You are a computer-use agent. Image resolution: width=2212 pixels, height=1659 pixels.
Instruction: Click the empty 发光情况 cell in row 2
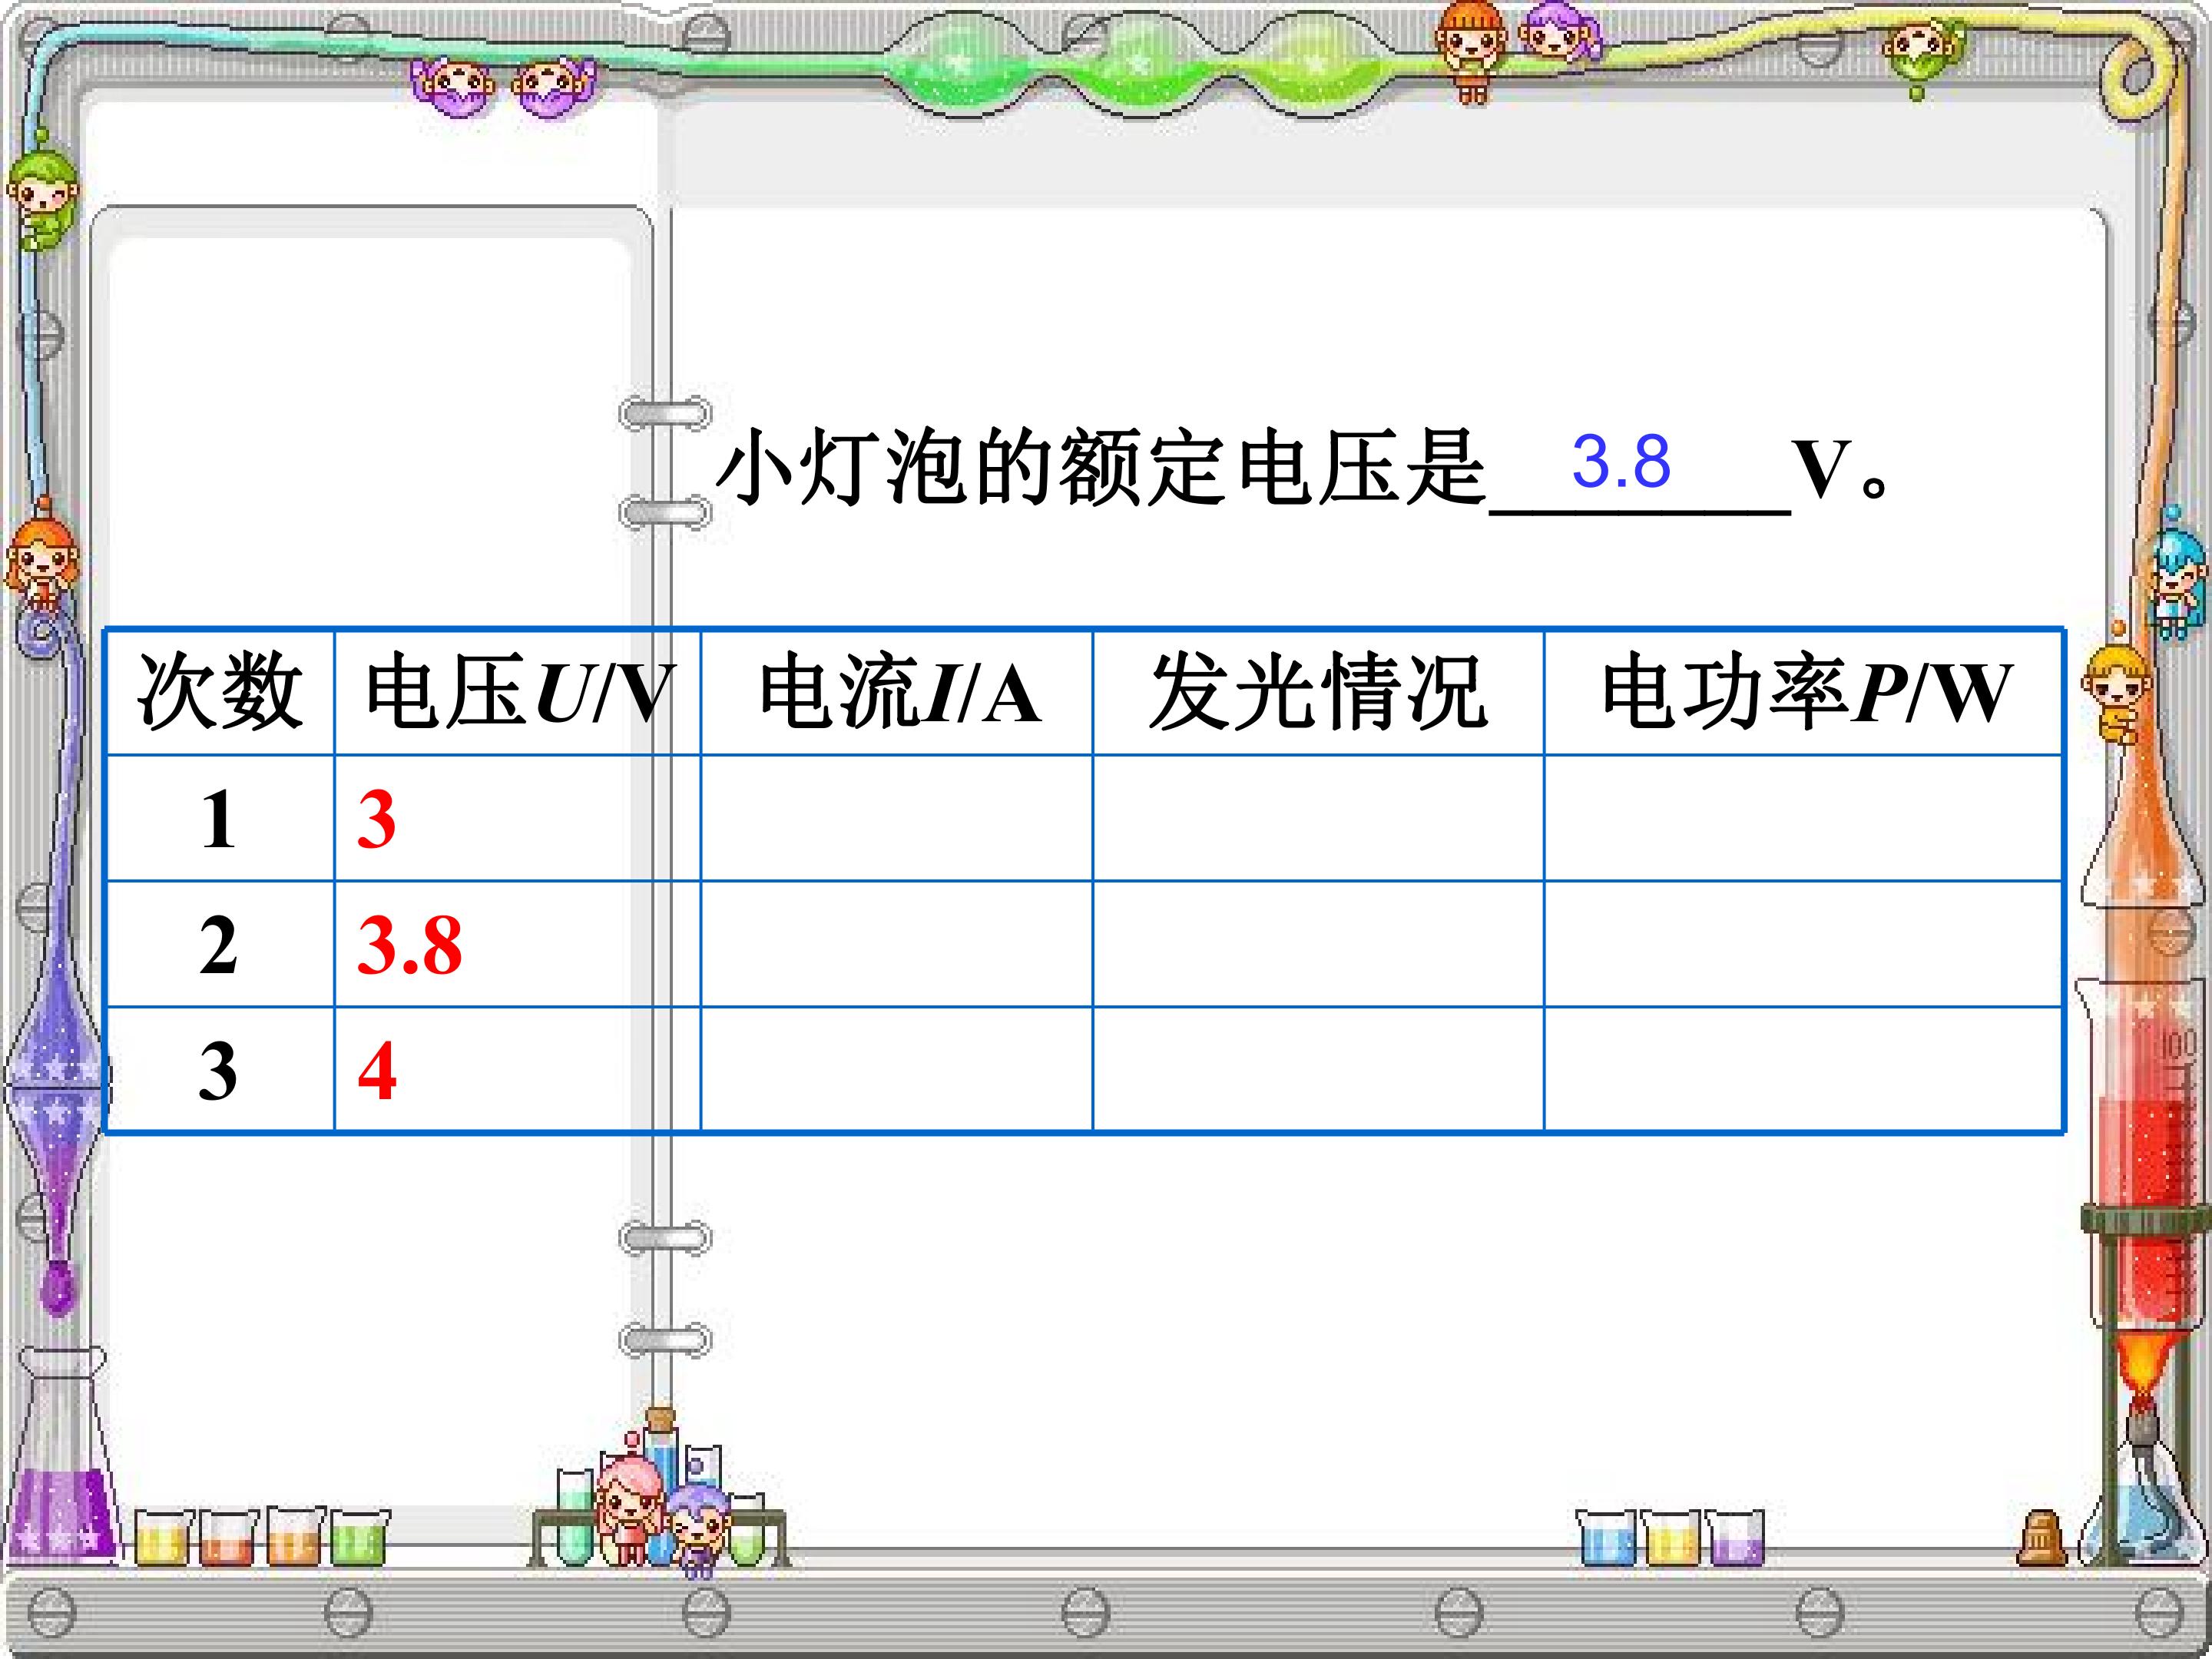[x=1318, y=944]
